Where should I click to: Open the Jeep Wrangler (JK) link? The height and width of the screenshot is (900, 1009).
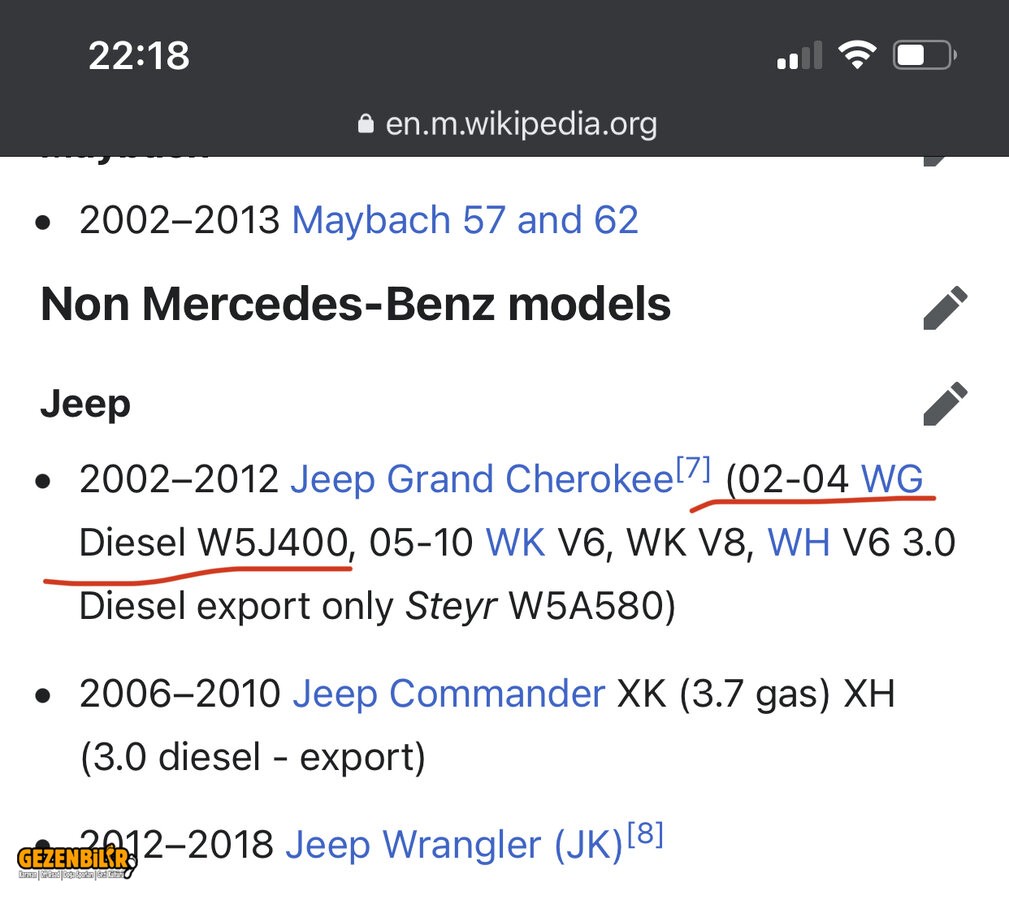[x=454, y=845]
